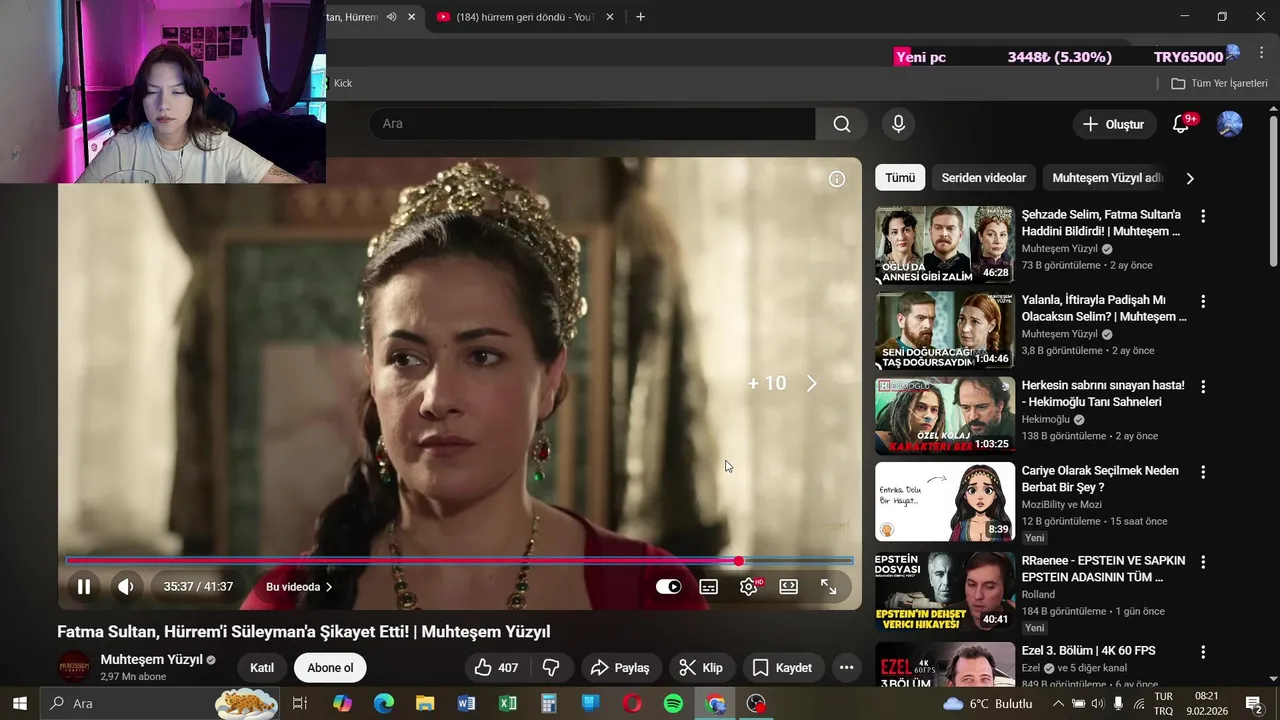This screenshot has height=720, width=1280.
Task: Close the first browser tab
Action: pyautogui.click(x=411, y=17)
